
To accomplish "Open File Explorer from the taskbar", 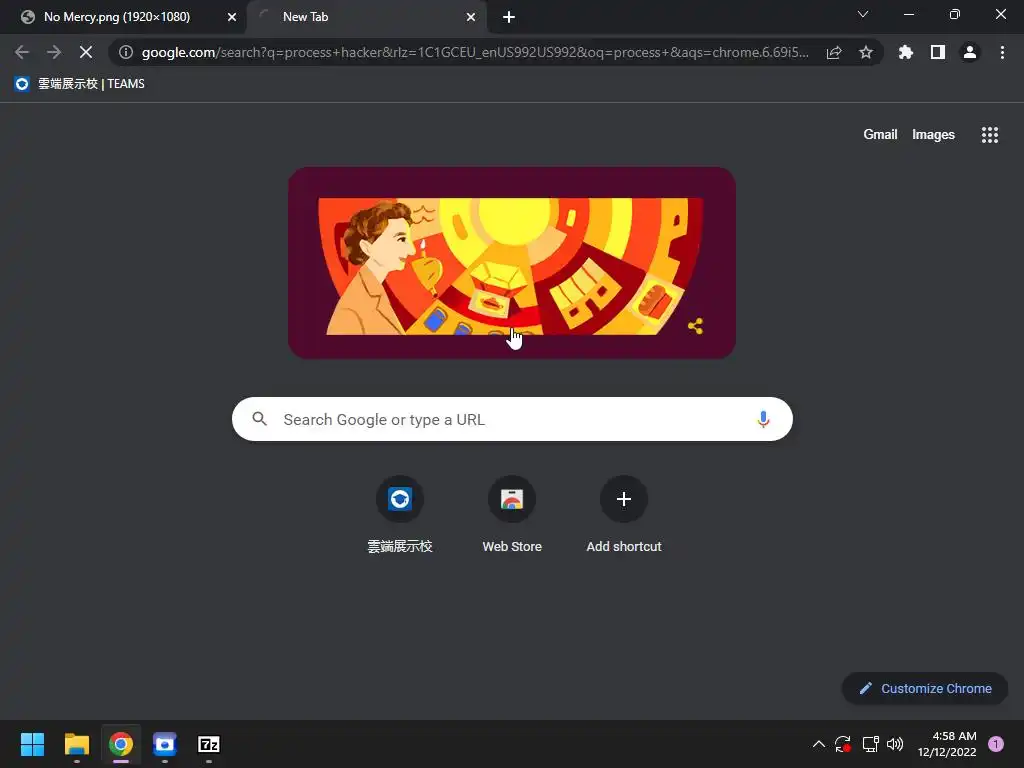I will tap(76, 744).
